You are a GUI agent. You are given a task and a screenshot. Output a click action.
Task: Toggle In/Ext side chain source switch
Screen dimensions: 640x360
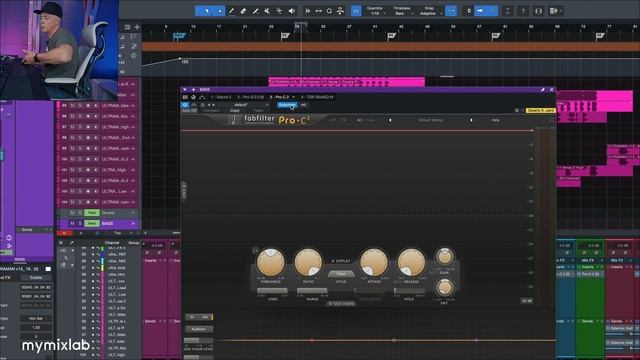click(199, 317)
